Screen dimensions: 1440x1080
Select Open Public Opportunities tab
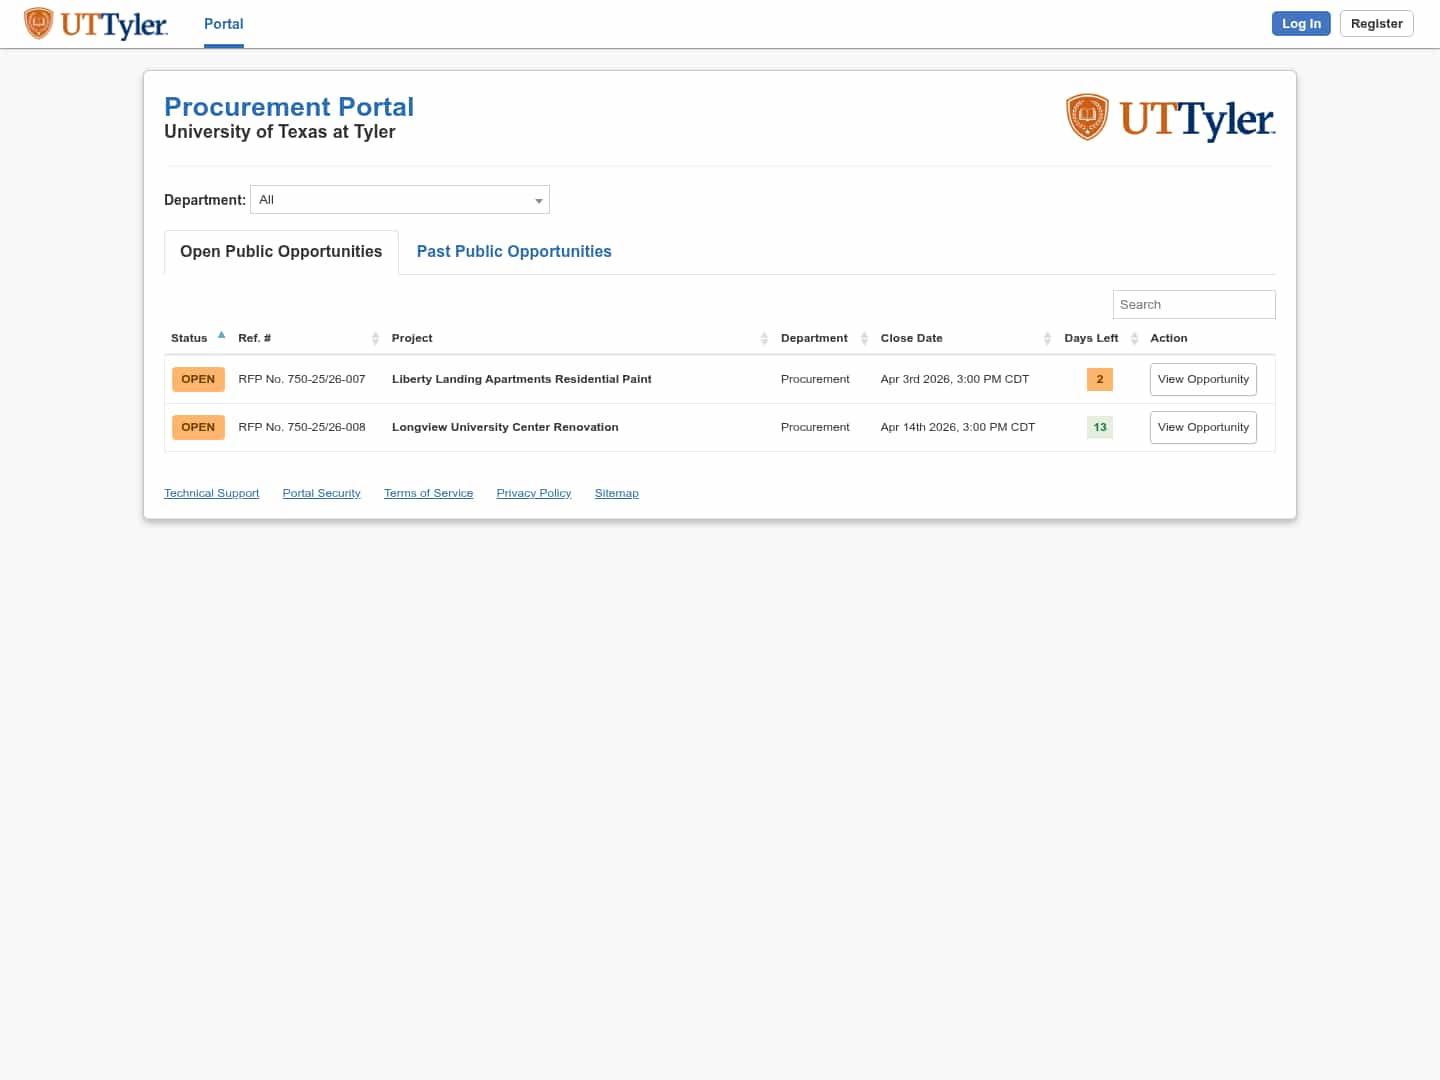[x=281, y=252]
